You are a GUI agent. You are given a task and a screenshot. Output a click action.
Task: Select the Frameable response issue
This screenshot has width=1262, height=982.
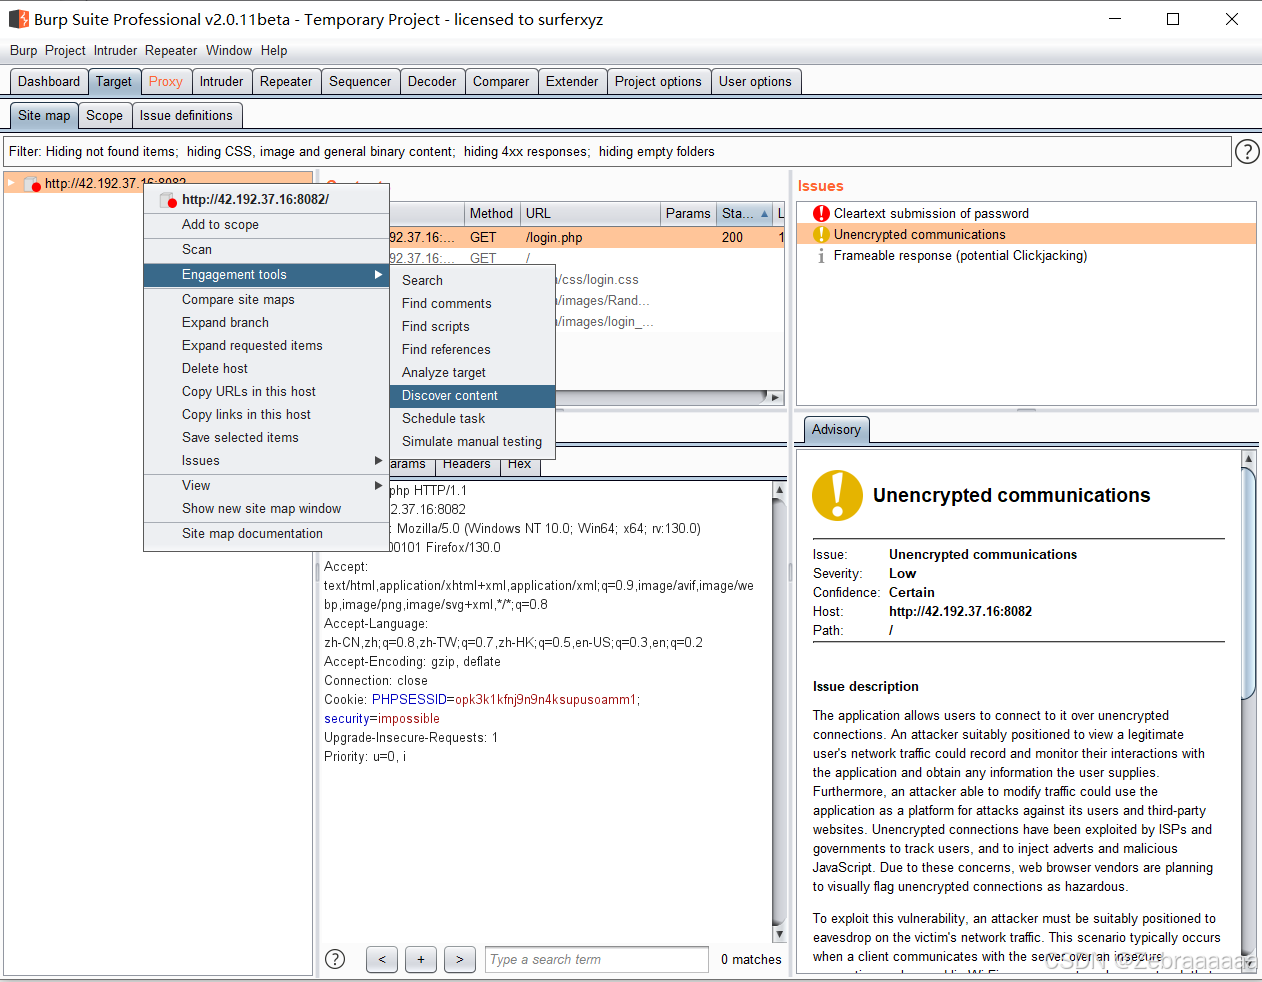[1026, 256]
